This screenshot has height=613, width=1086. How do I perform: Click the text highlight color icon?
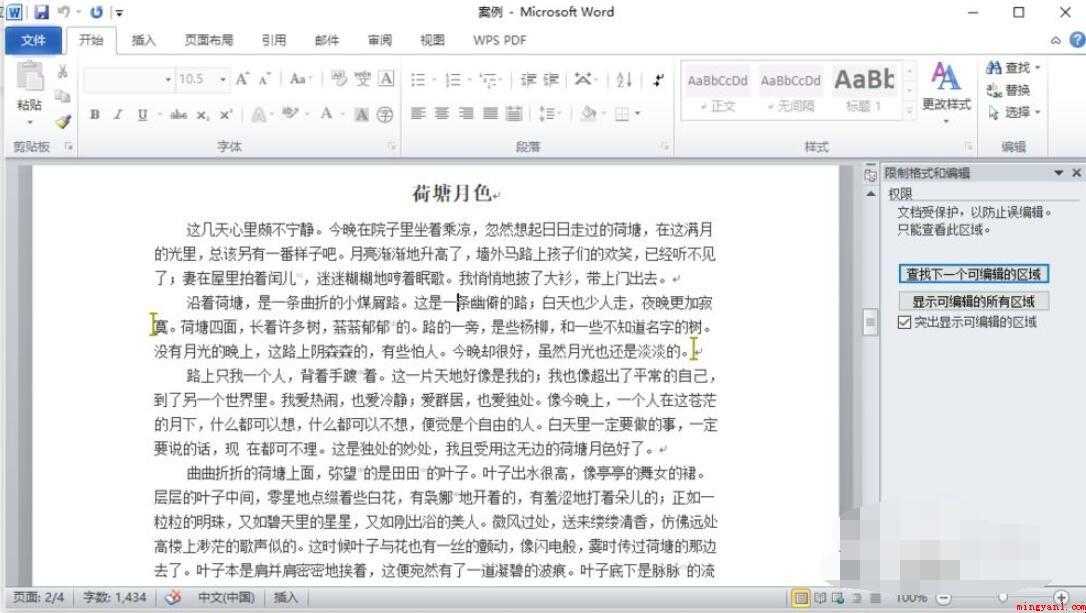click(291, 114)
